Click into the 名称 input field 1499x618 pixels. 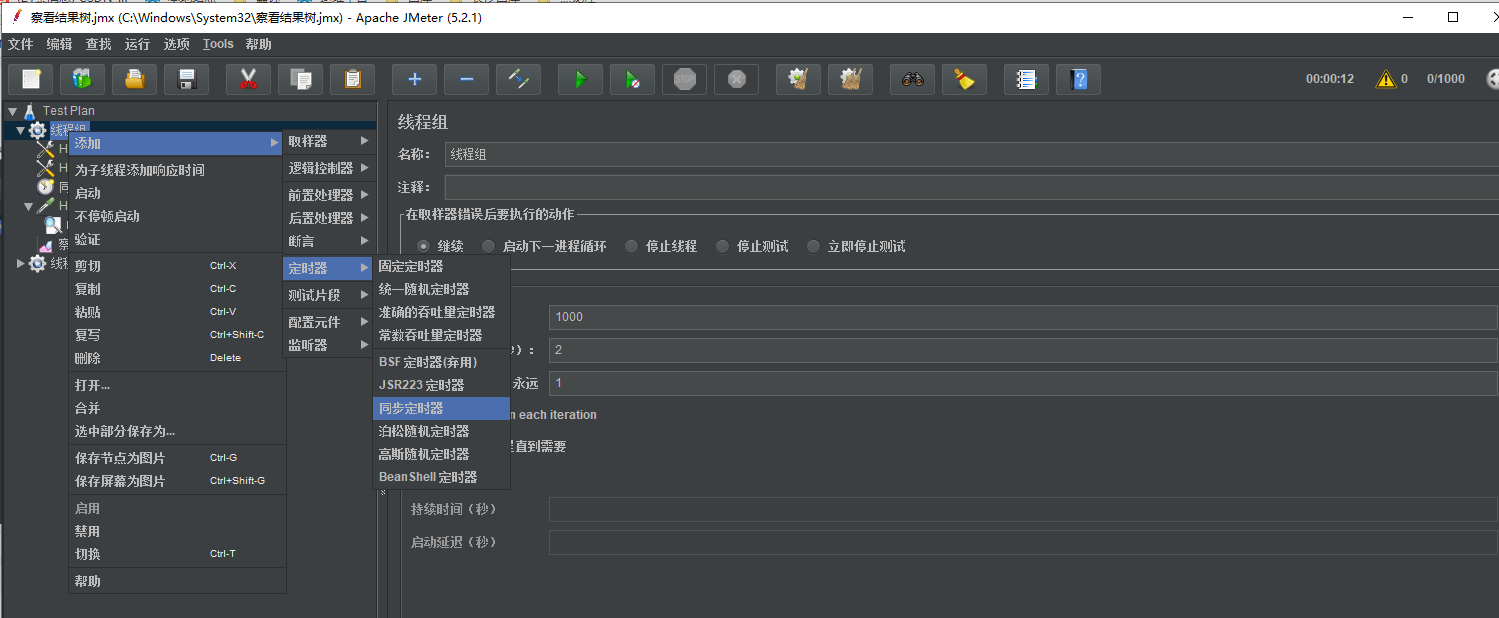pos(971,154)
